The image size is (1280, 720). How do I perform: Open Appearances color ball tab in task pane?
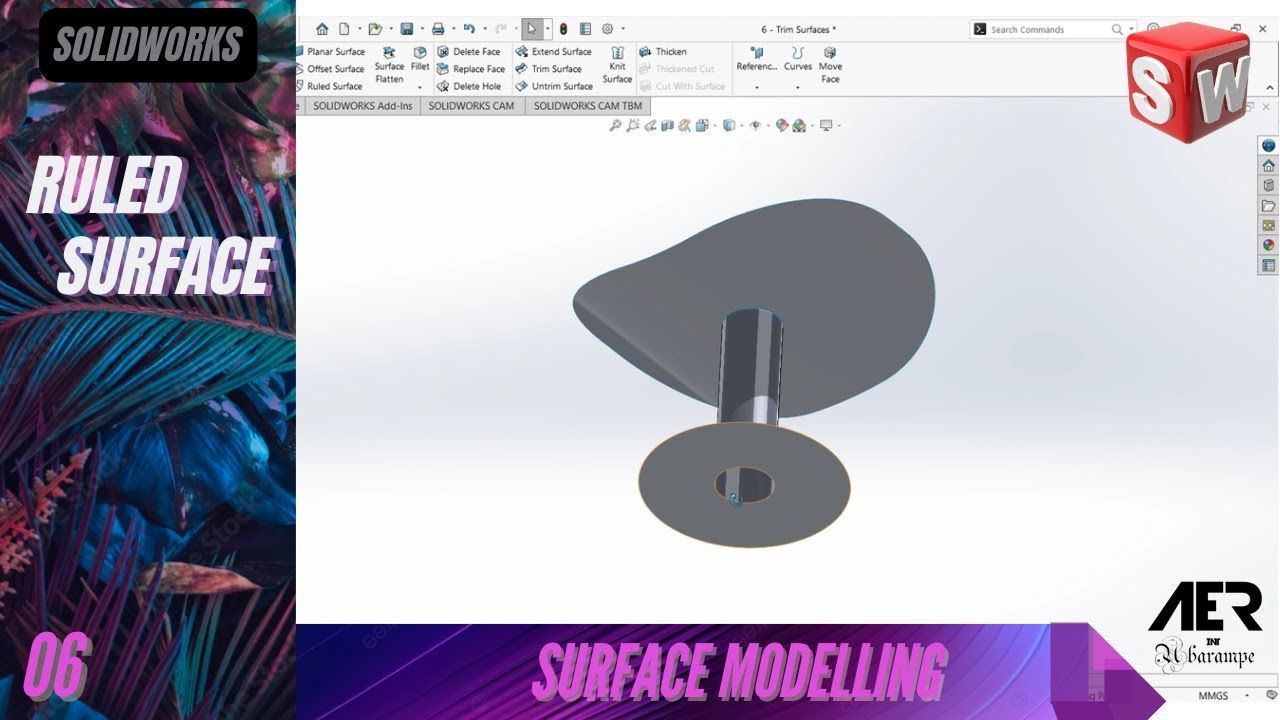click(1268, 245)
